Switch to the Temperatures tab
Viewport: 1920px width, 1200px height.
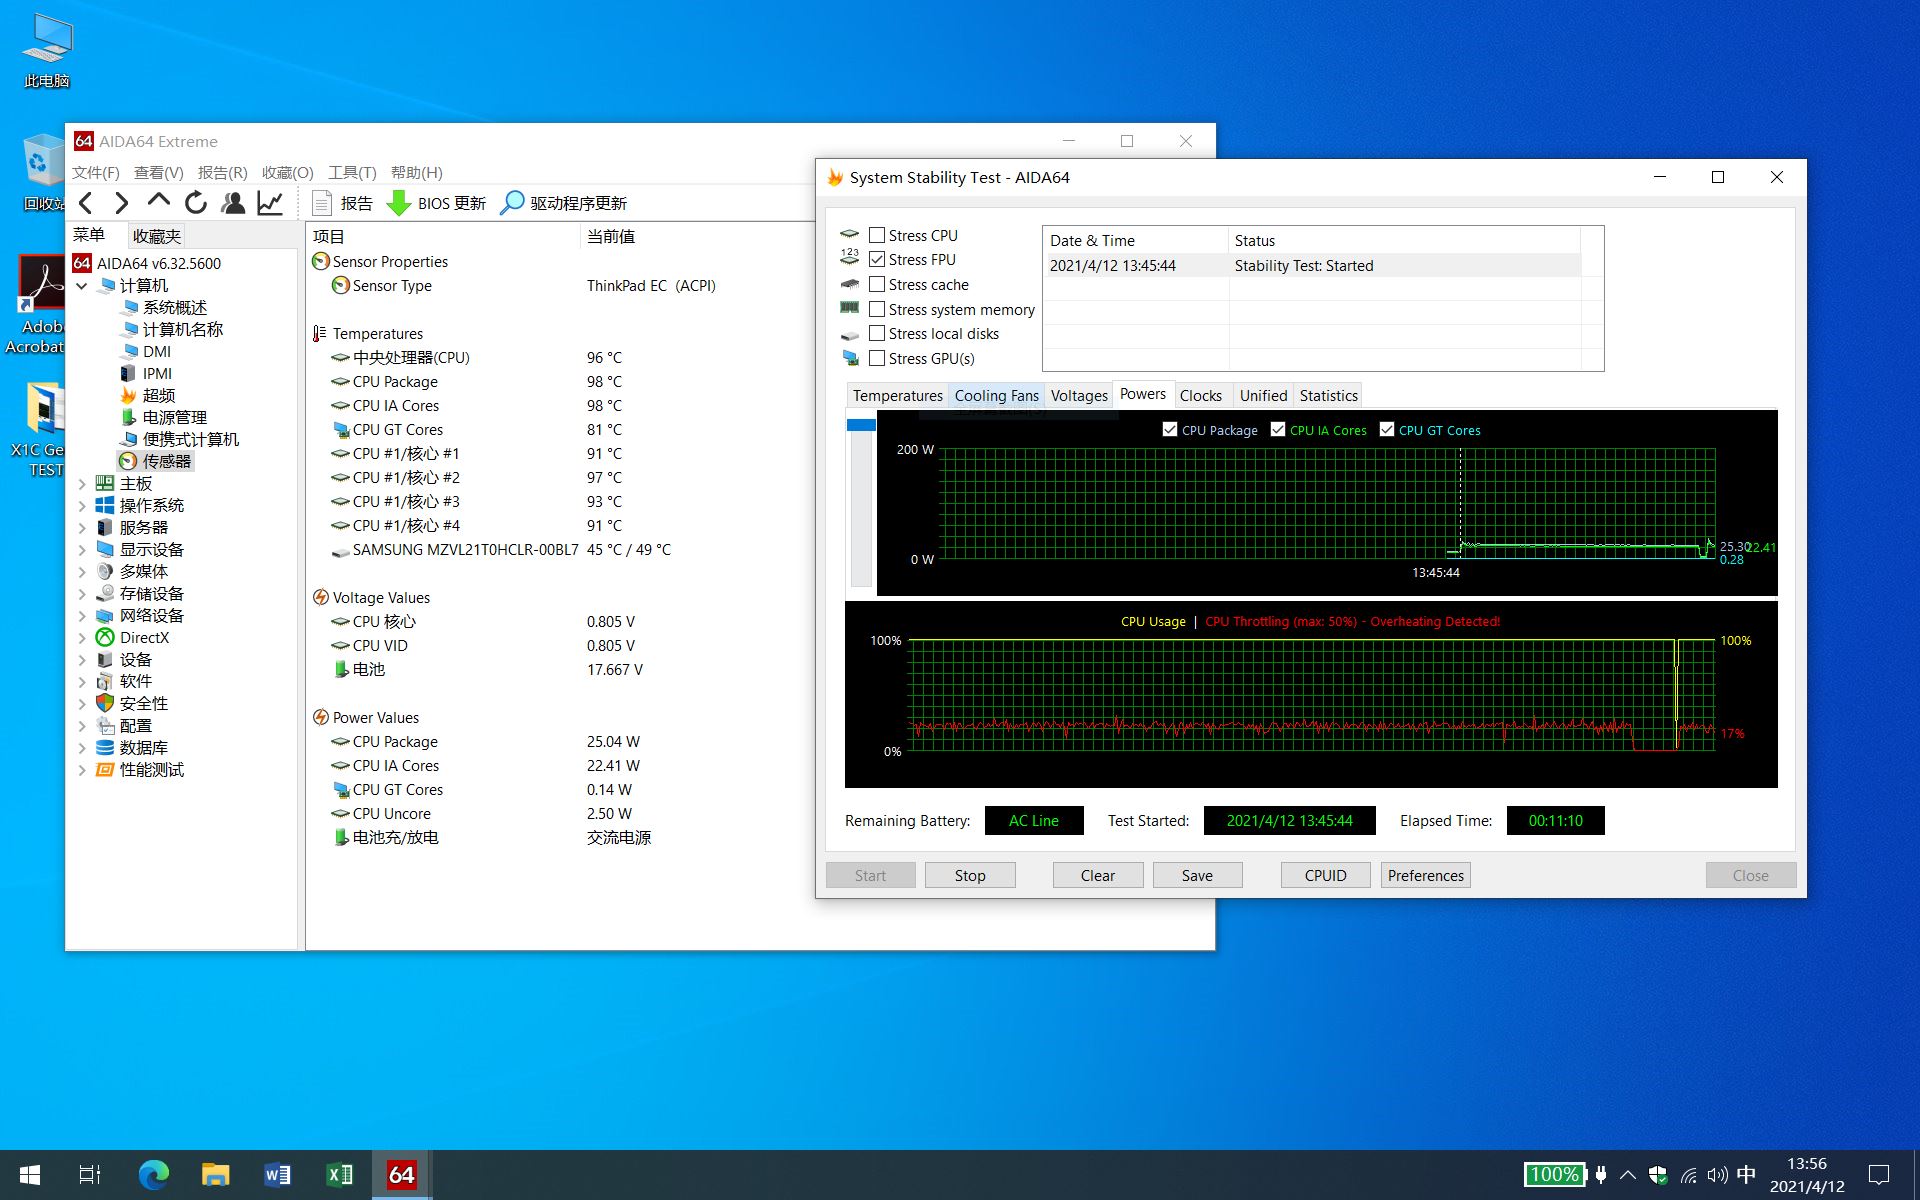[897, 396]
